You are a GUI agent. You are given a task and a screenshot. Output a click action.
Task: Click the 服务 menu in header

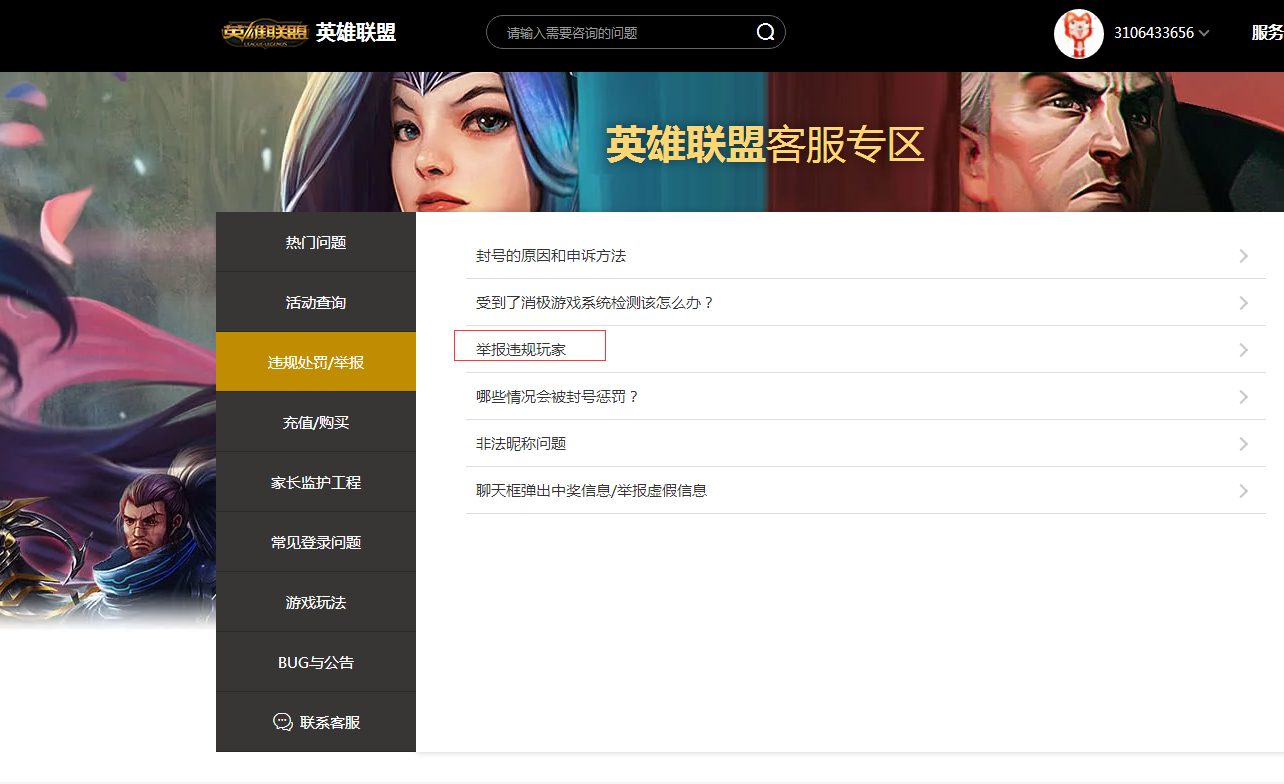(1267, 33)
